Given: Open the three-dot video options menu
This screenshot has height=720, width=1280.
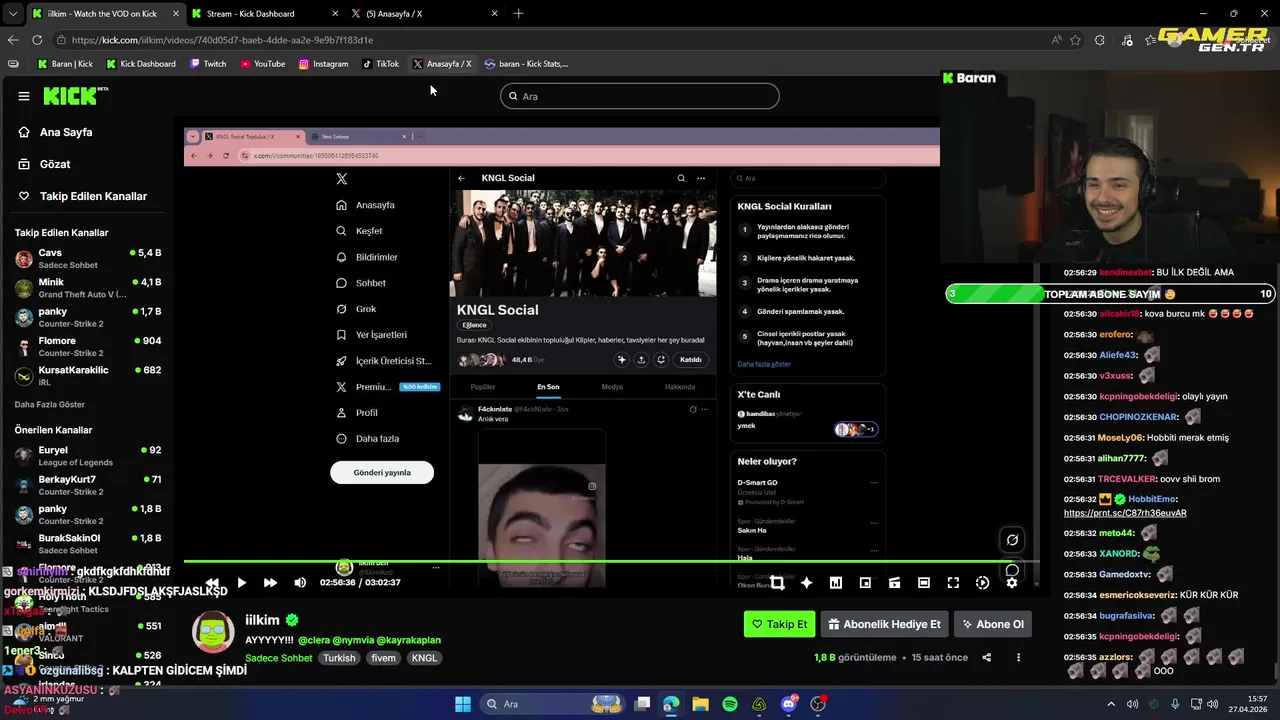Looking at the screenshot, I should point(1018,658).
